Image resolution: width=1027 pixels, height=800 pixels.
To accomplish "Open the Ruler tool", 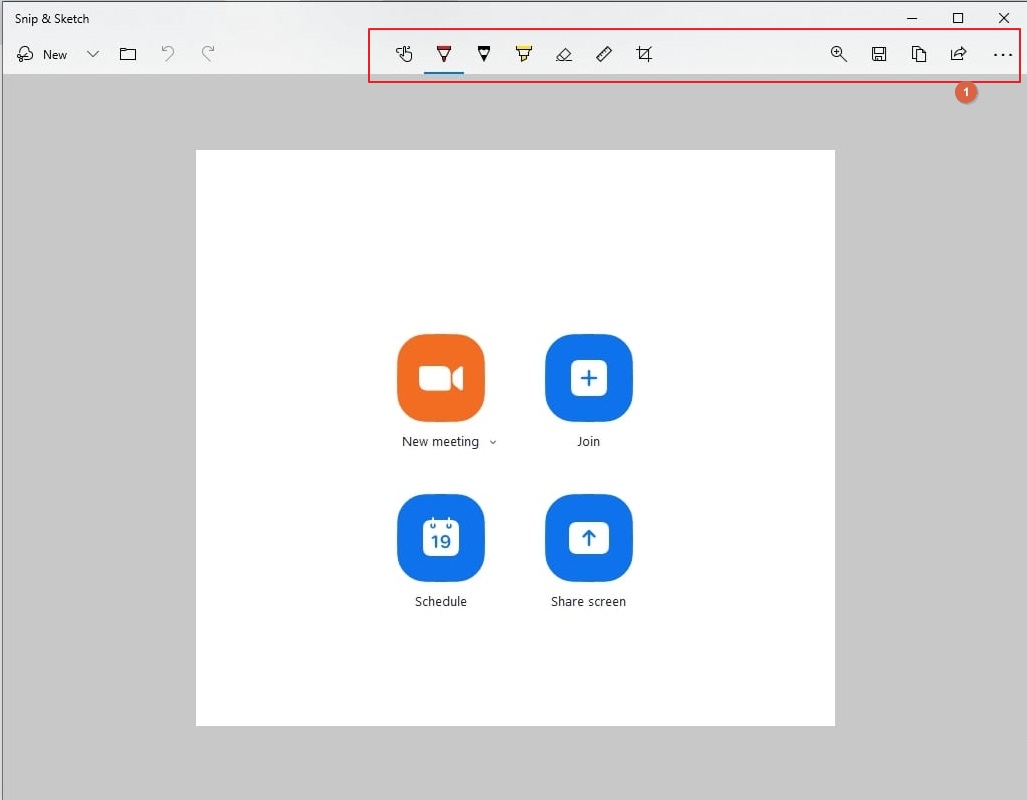I will (604, 54).
